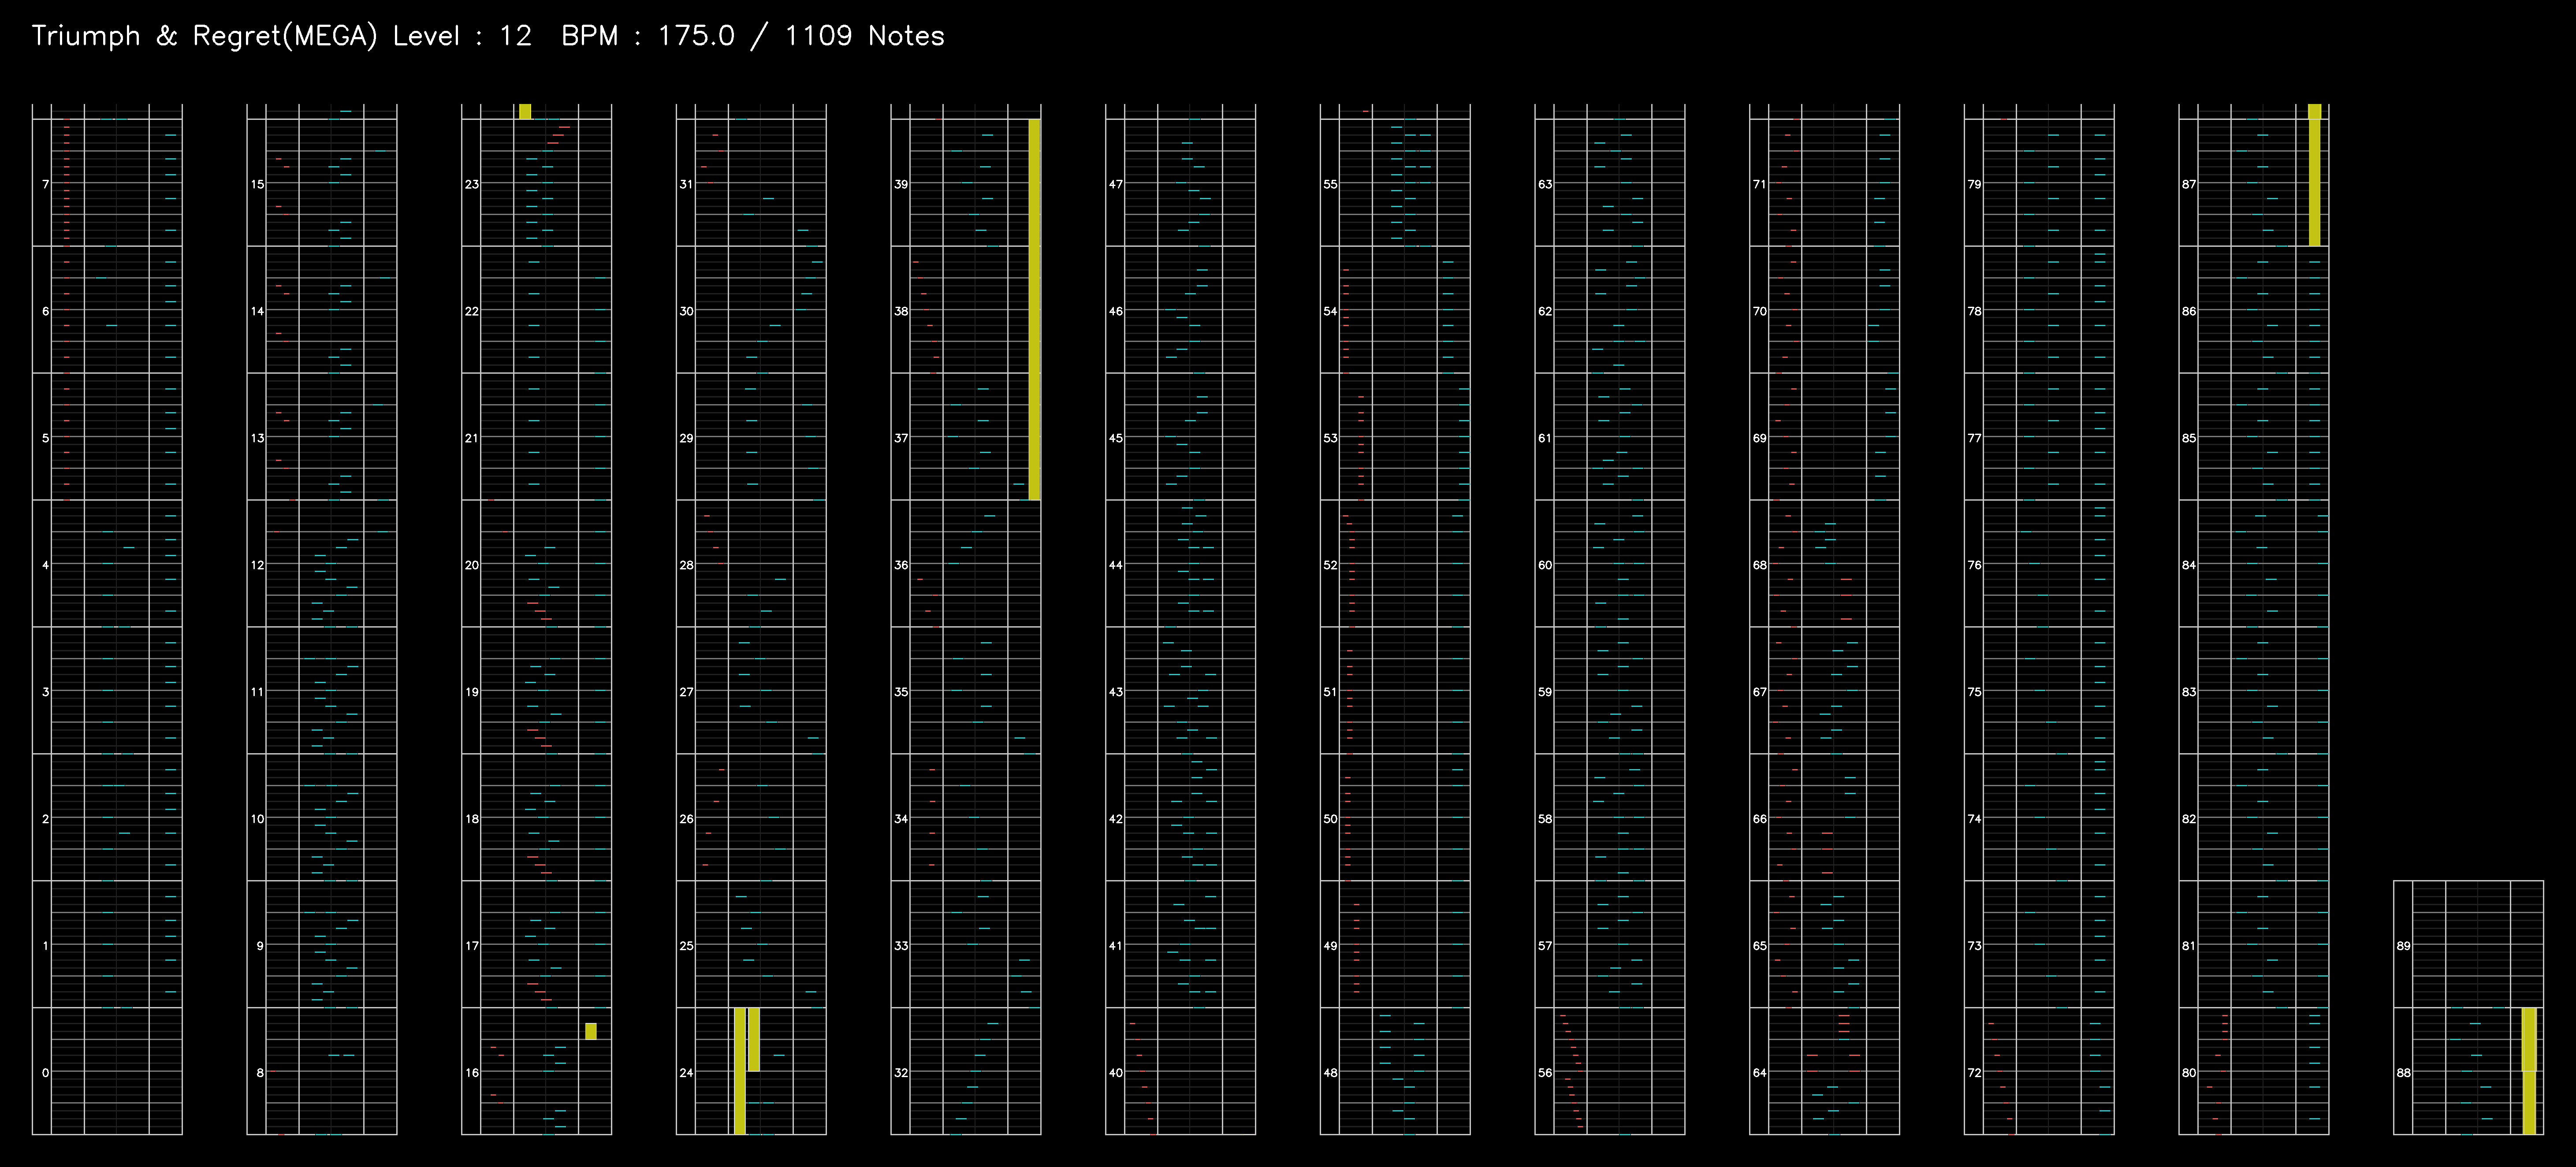Select measure number 68 label
The height and width of the screenshot is (1167, 2576).
[x=1760, y=565]
